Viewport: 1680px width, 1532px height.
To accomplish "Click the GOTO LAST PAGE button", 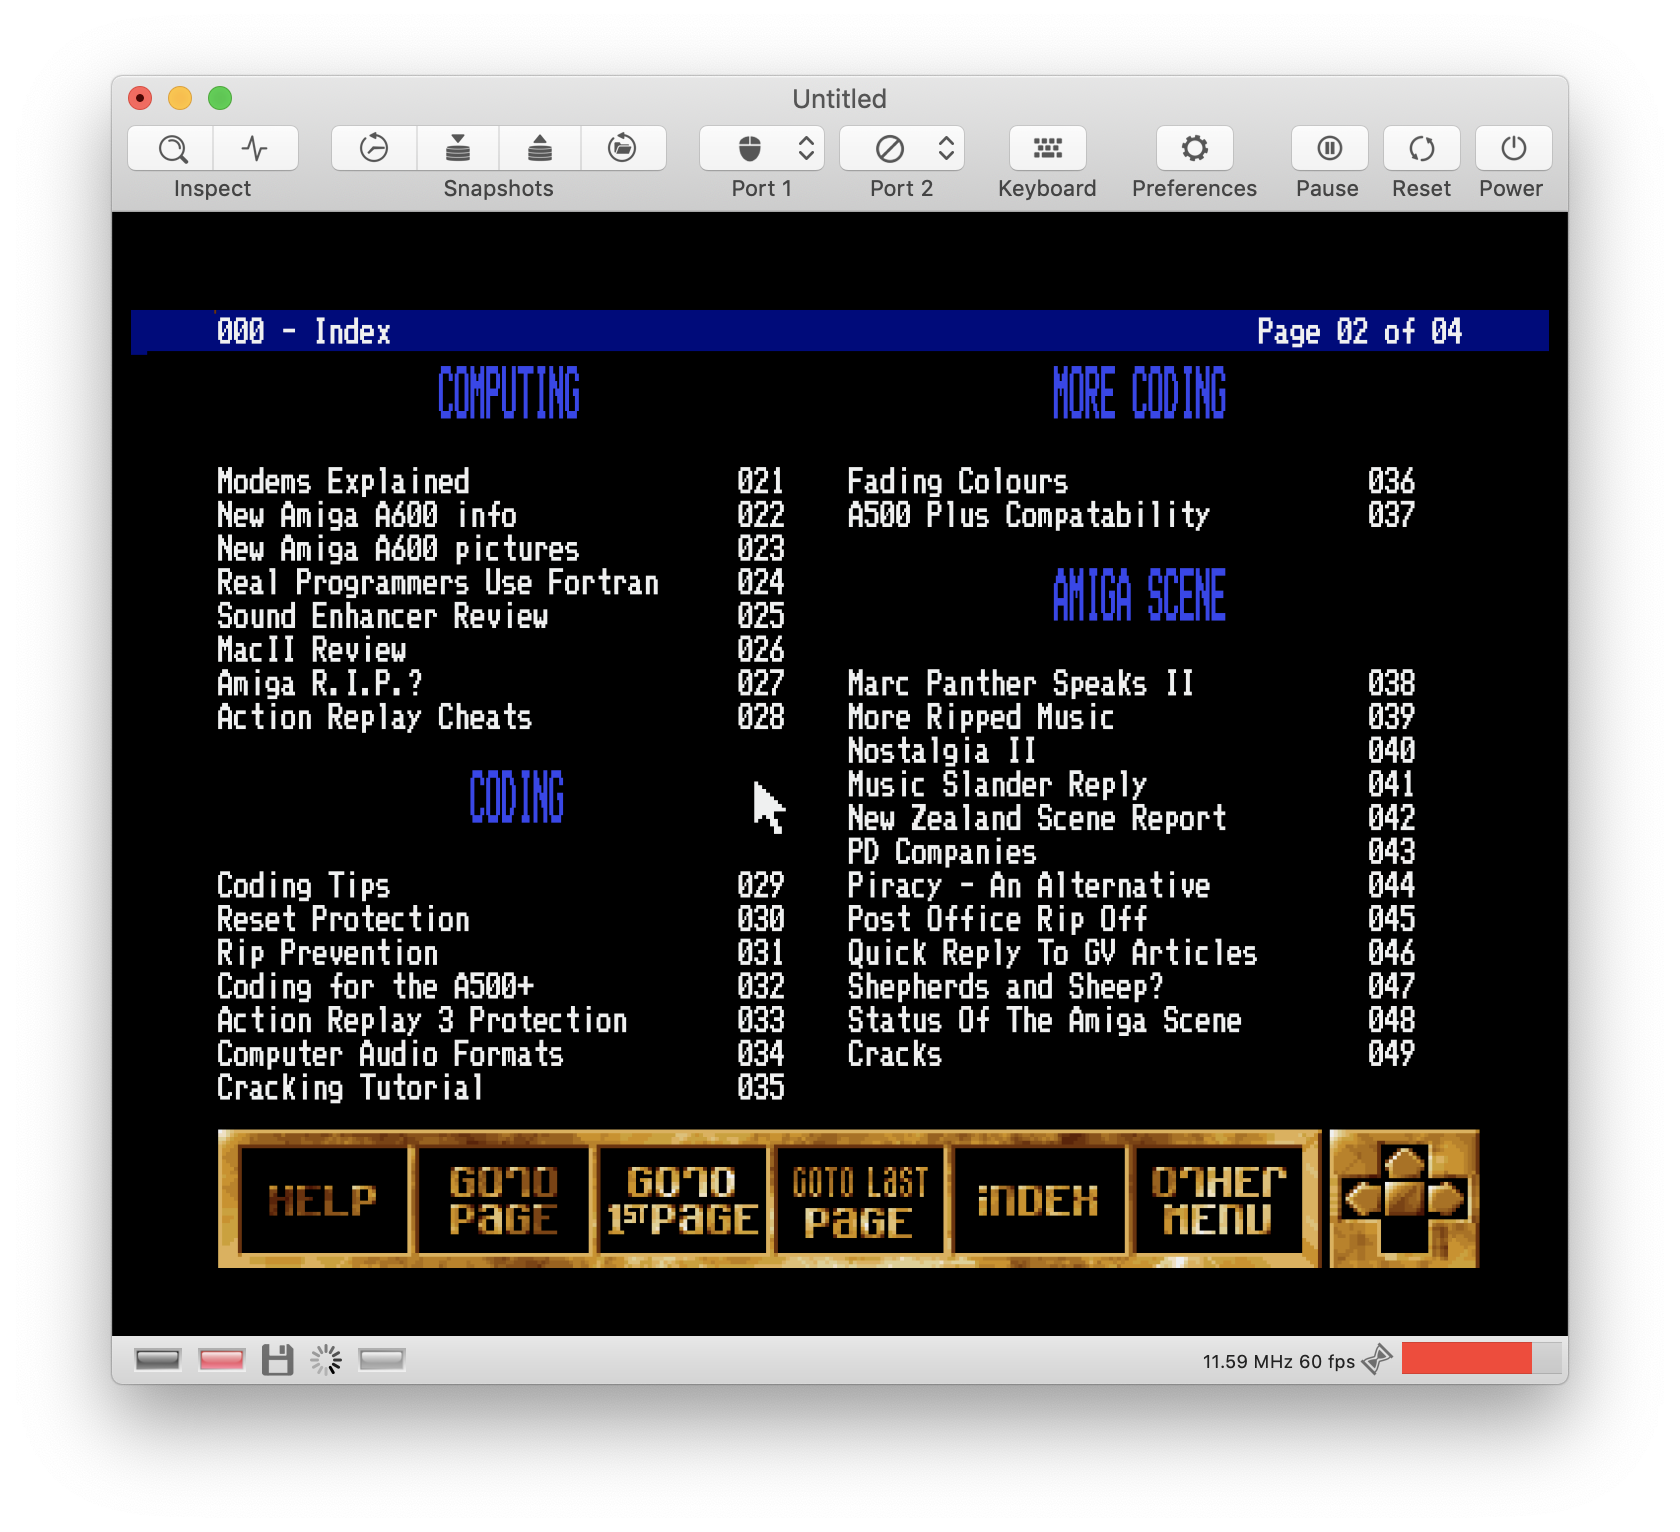I will tap(860, 1200).
